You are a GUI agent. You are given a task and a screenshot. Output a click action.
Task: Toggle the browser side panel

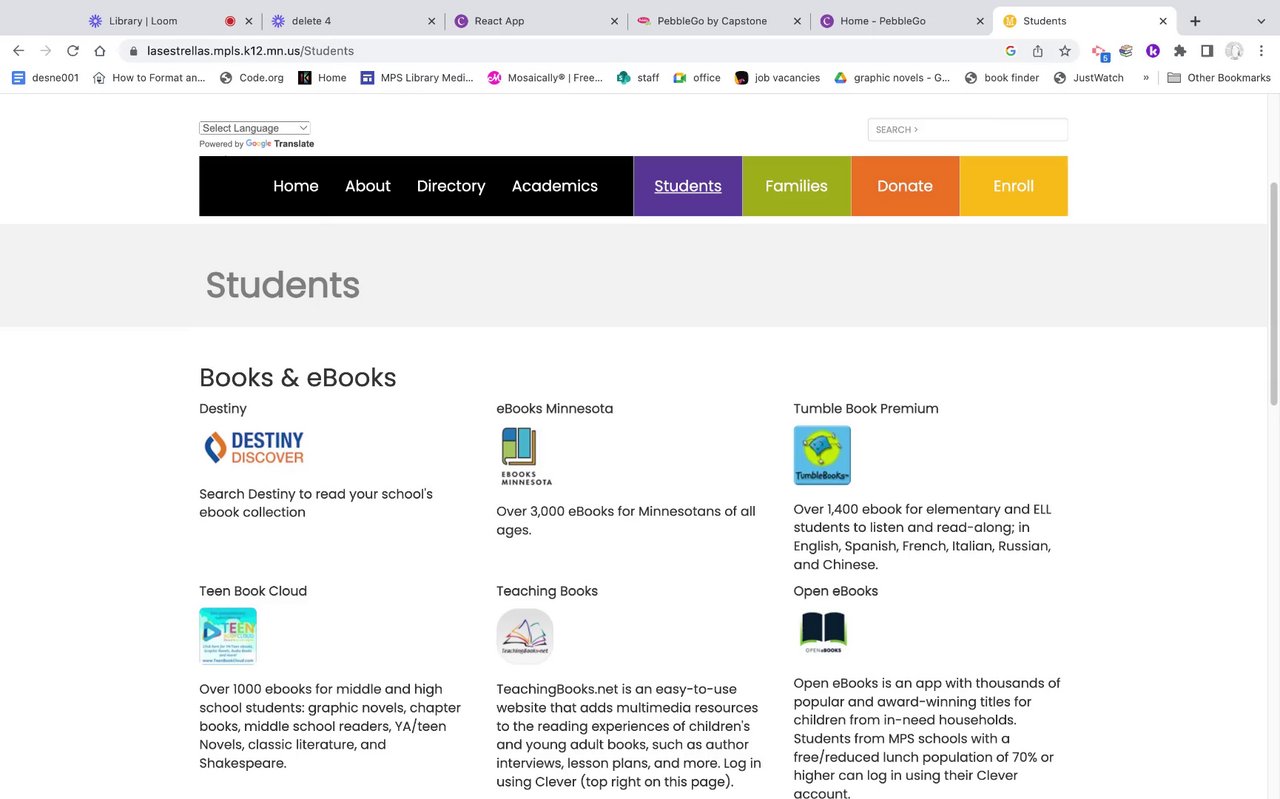(1207, 51)
